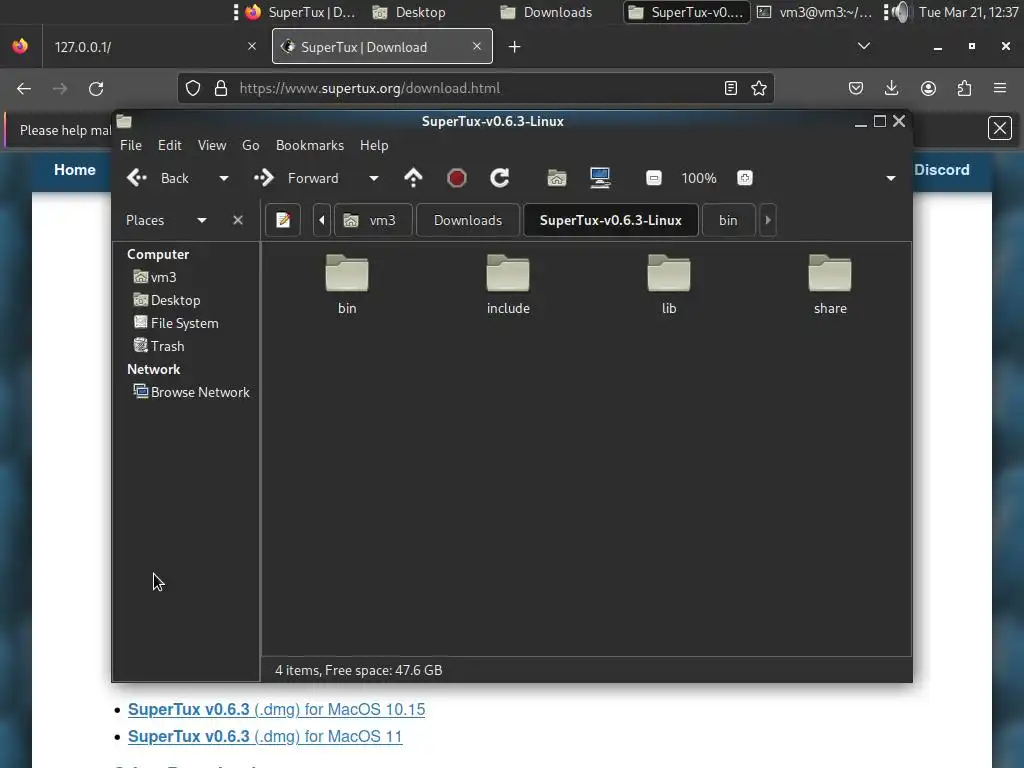Image resolution: width=1024 pixels, height=768 pixels.
Task: Click the red Stop loading icon
Action: pos(456,178)
